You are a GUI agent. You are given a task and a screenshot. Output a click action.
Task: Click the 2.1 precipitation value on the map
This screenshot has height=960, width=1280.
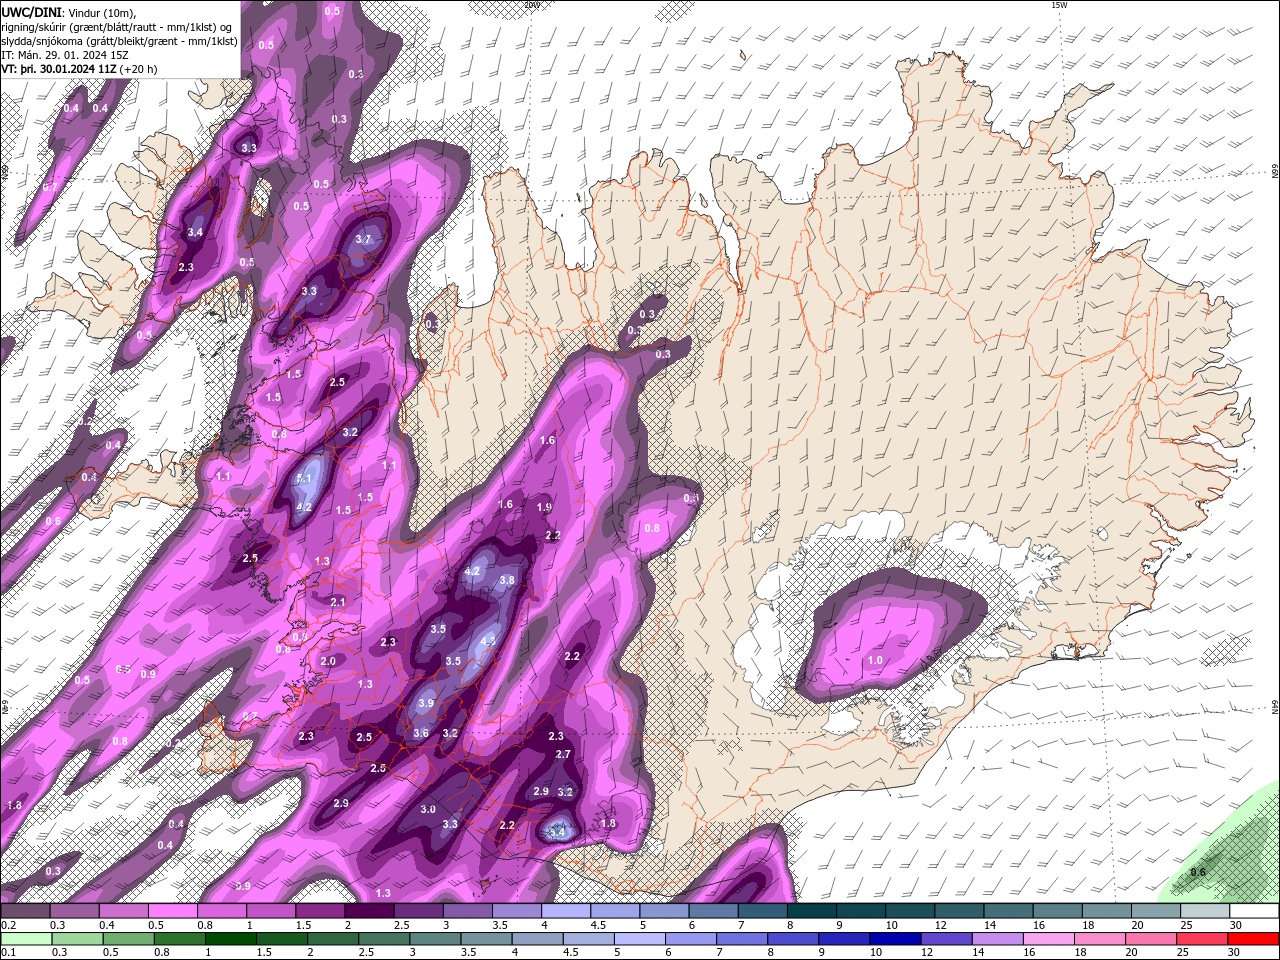(x=338, y=601)
